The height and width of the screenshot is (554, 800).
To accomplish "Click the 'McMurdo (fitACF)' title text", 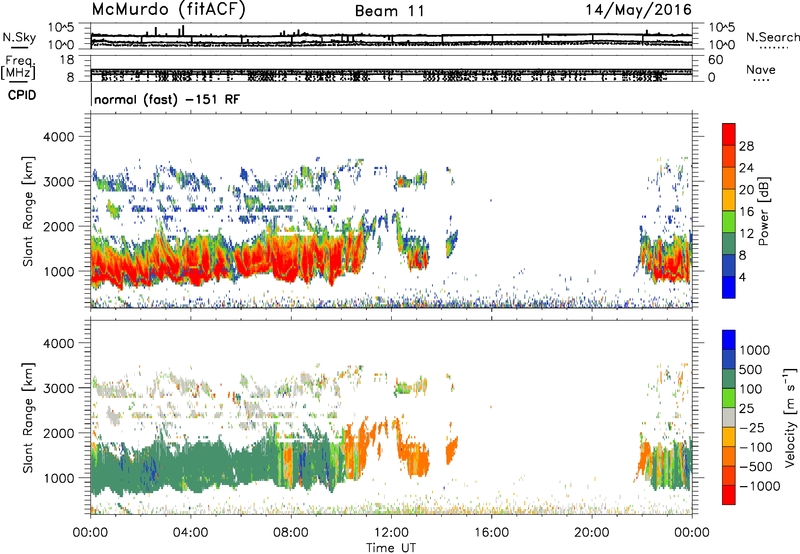I will [168, 10].
